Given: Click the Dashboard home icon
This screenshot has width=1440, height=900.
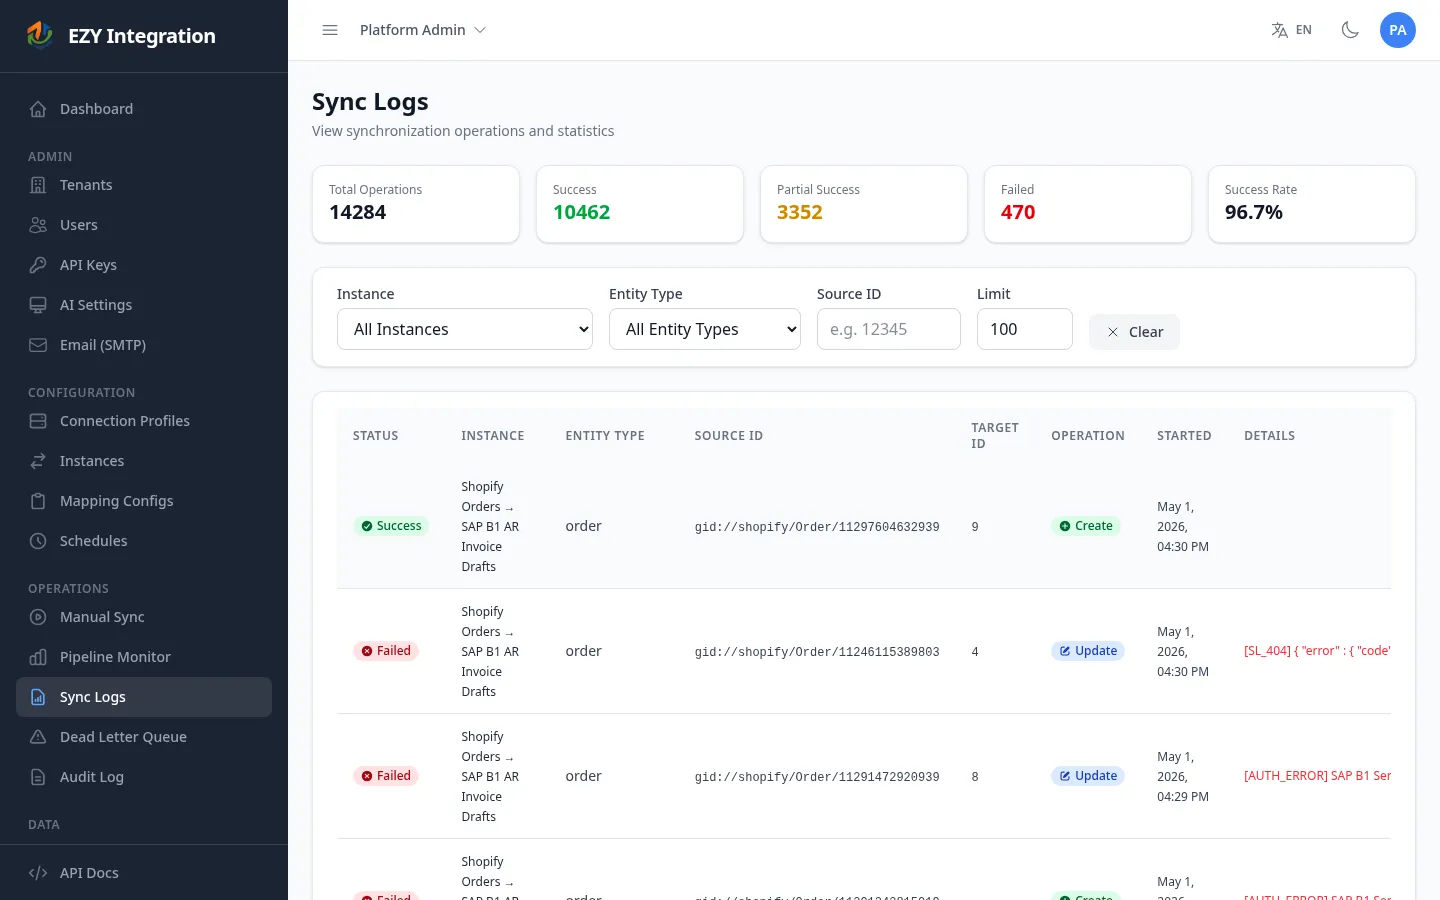Looking at the screenshot, I should (x=38, y=109).
